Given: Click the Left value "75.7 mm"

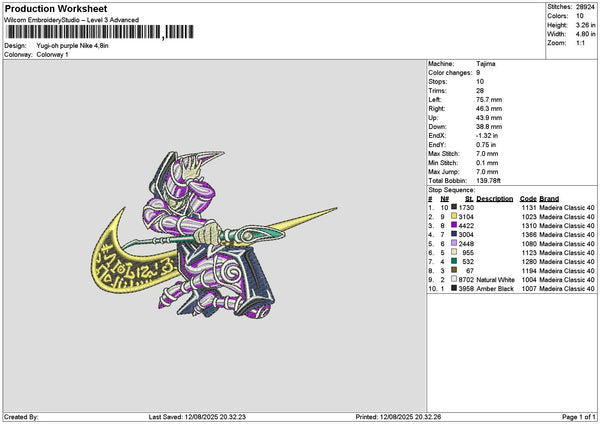Looking at the screenshot, I should point(489,100).
